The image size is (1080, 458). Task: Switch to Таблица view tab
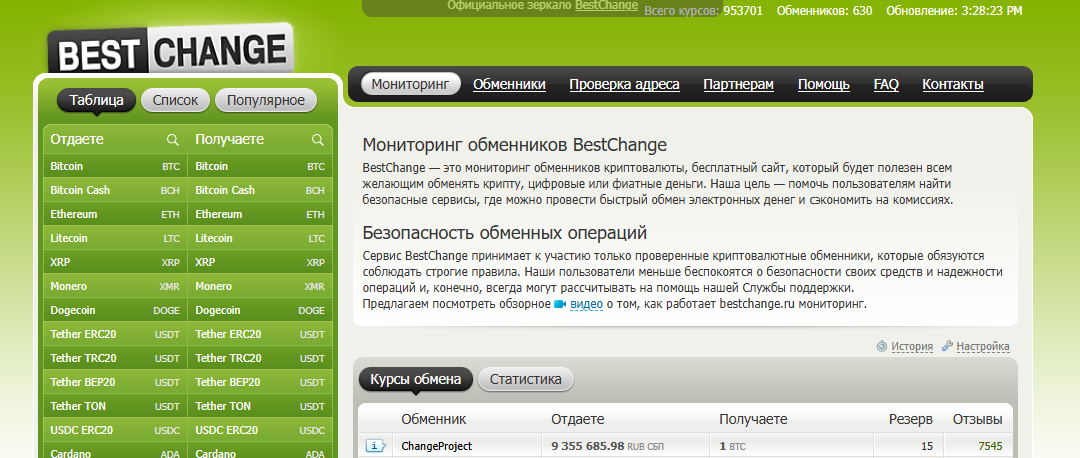96,101
